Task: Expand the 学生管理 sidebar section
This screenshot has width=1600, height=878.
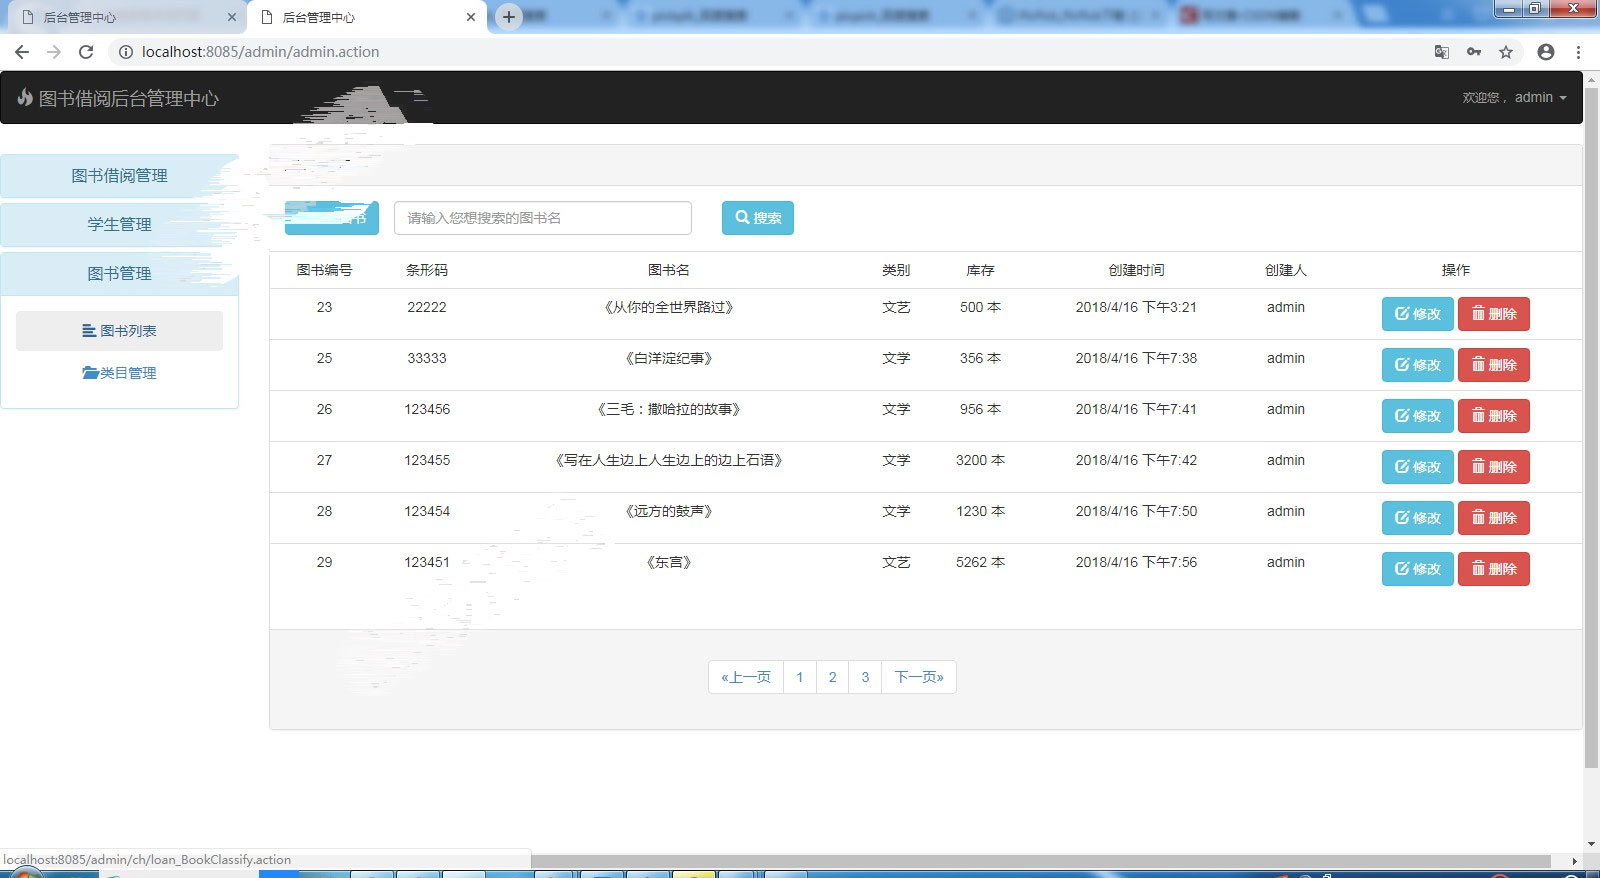Action: pos(119,224)
